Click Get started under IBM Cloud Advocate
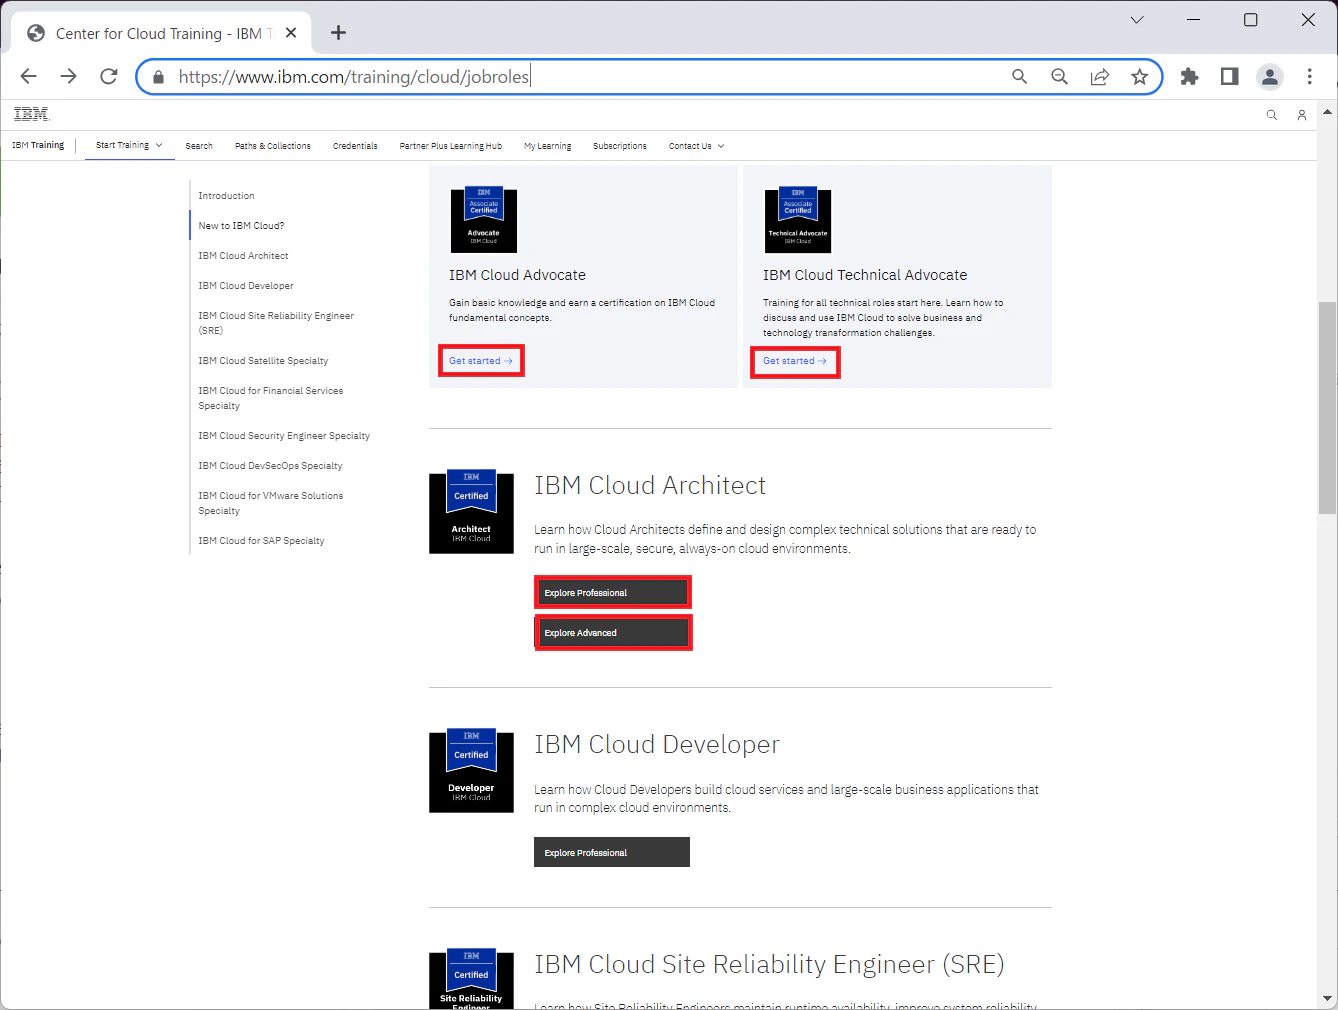This screenshot has height=1010, width=1338. pyautogui.click(x=481, y=361)
